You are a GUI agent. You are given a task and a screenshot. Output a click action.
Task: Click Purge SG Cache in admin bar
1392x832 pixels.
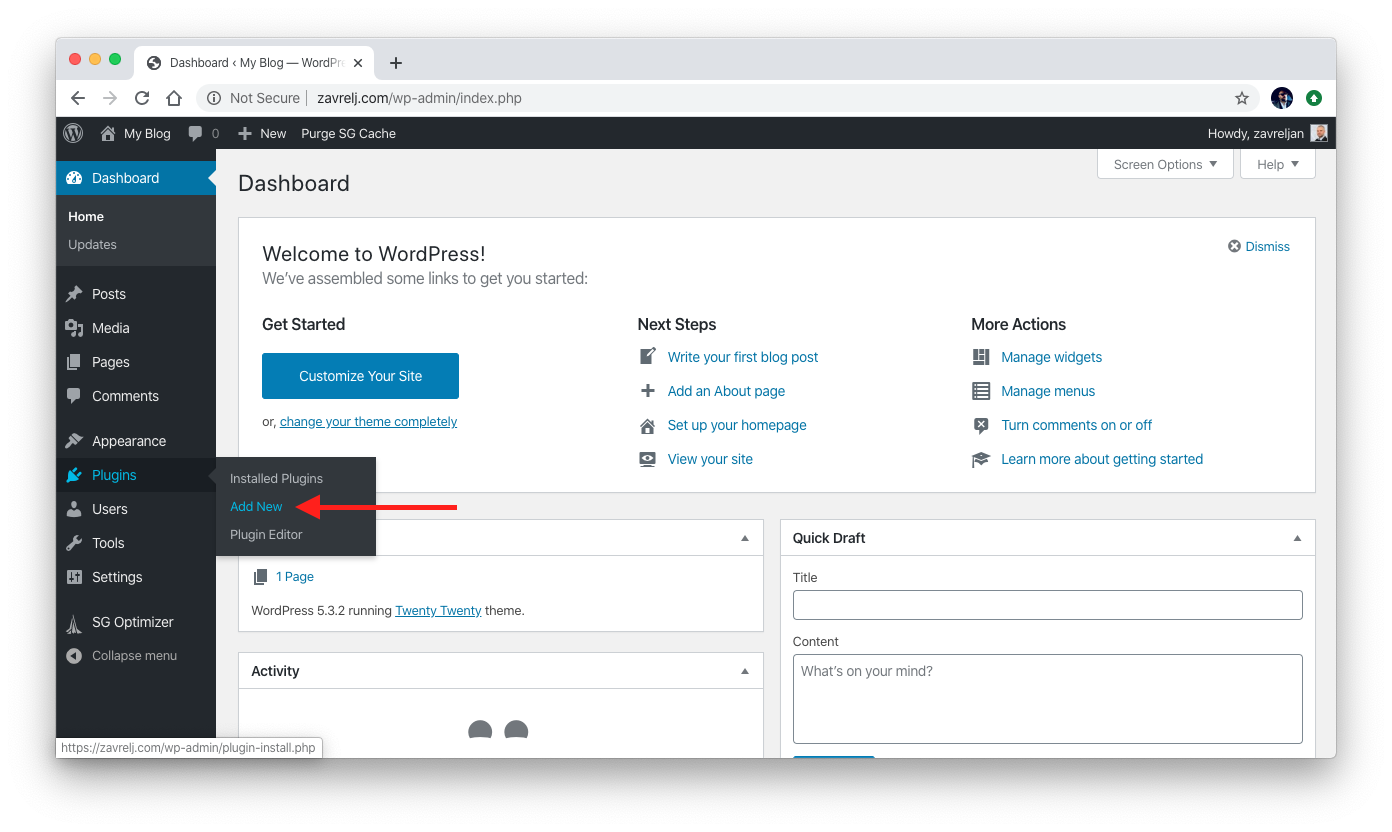(348, 133)
